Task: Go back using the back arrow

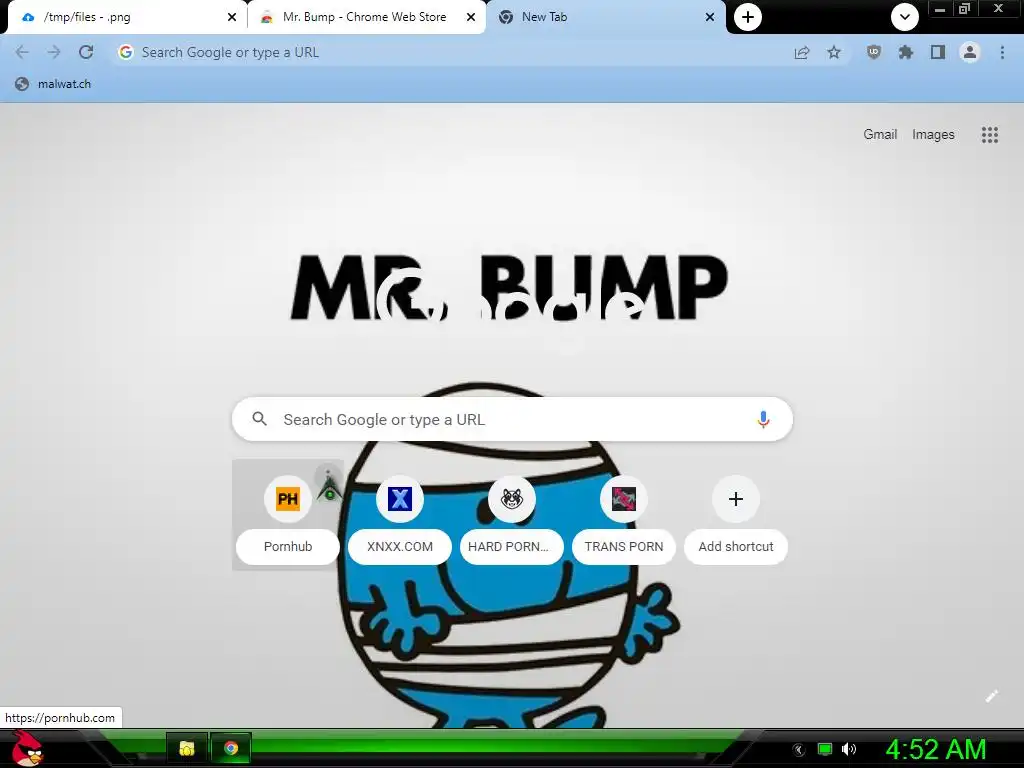Action: tap(22, 52)
